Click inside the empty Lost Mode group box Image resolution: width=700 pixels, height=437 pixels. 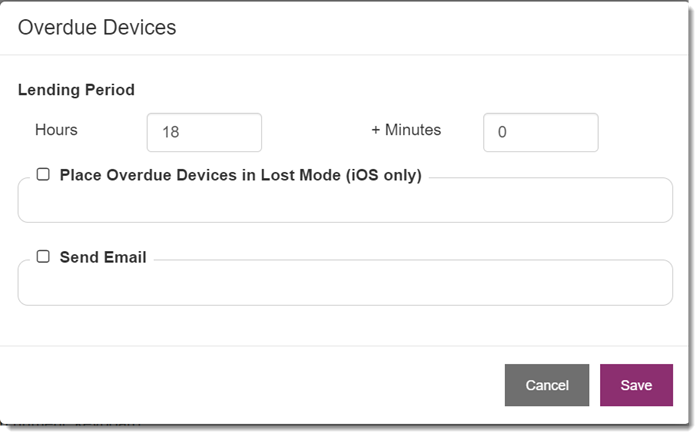click(x=345, y=203)
